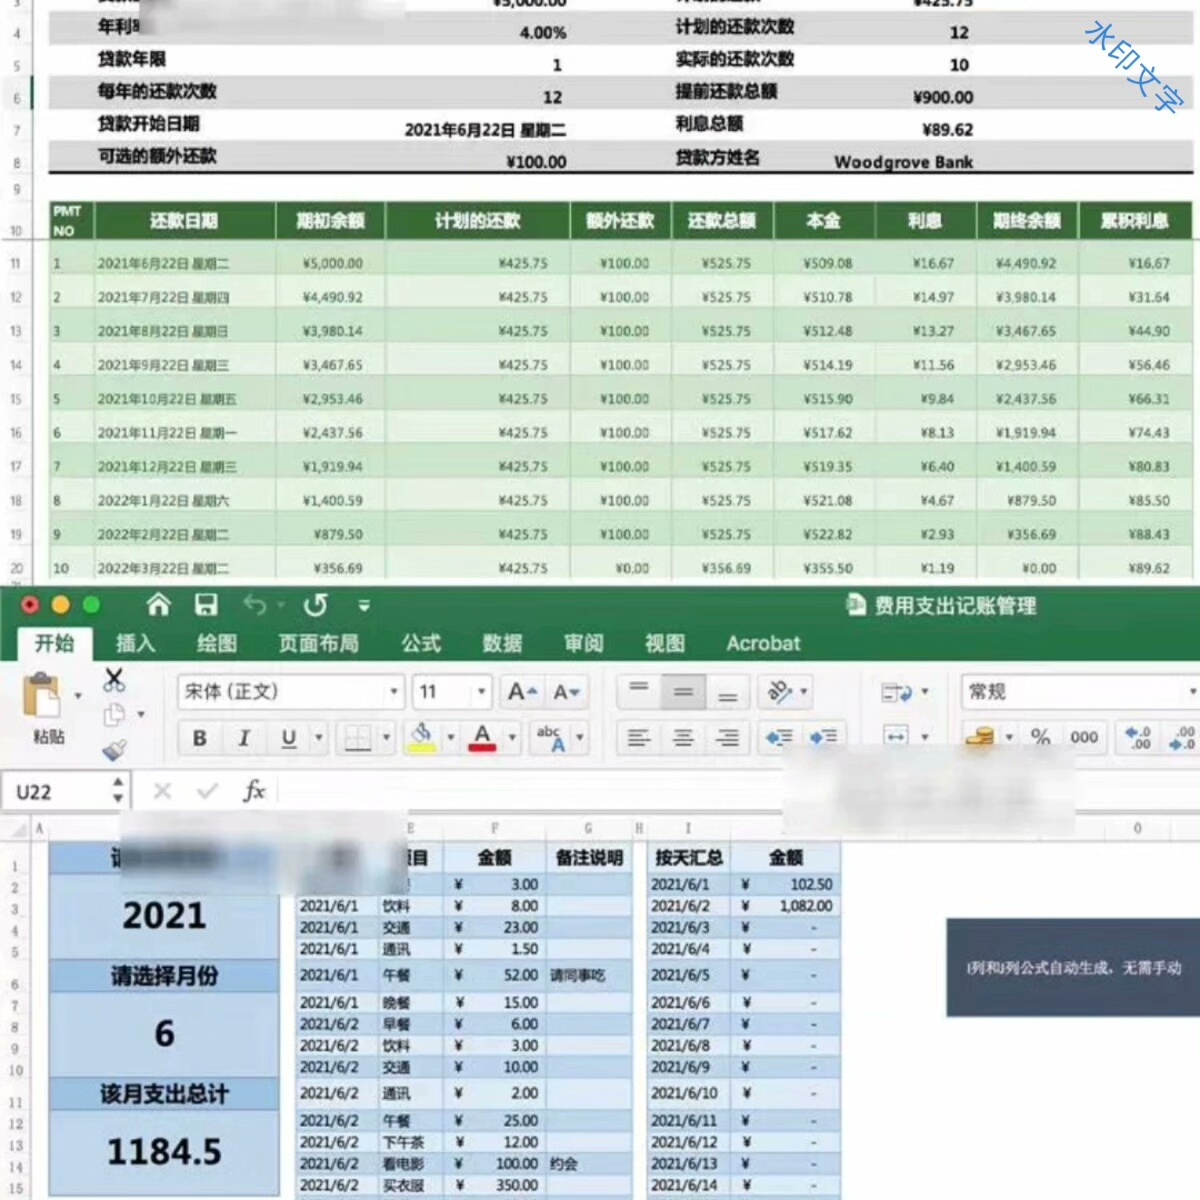Click the 累积利息 column header in loan sheet

click(x=1134, y=220)
